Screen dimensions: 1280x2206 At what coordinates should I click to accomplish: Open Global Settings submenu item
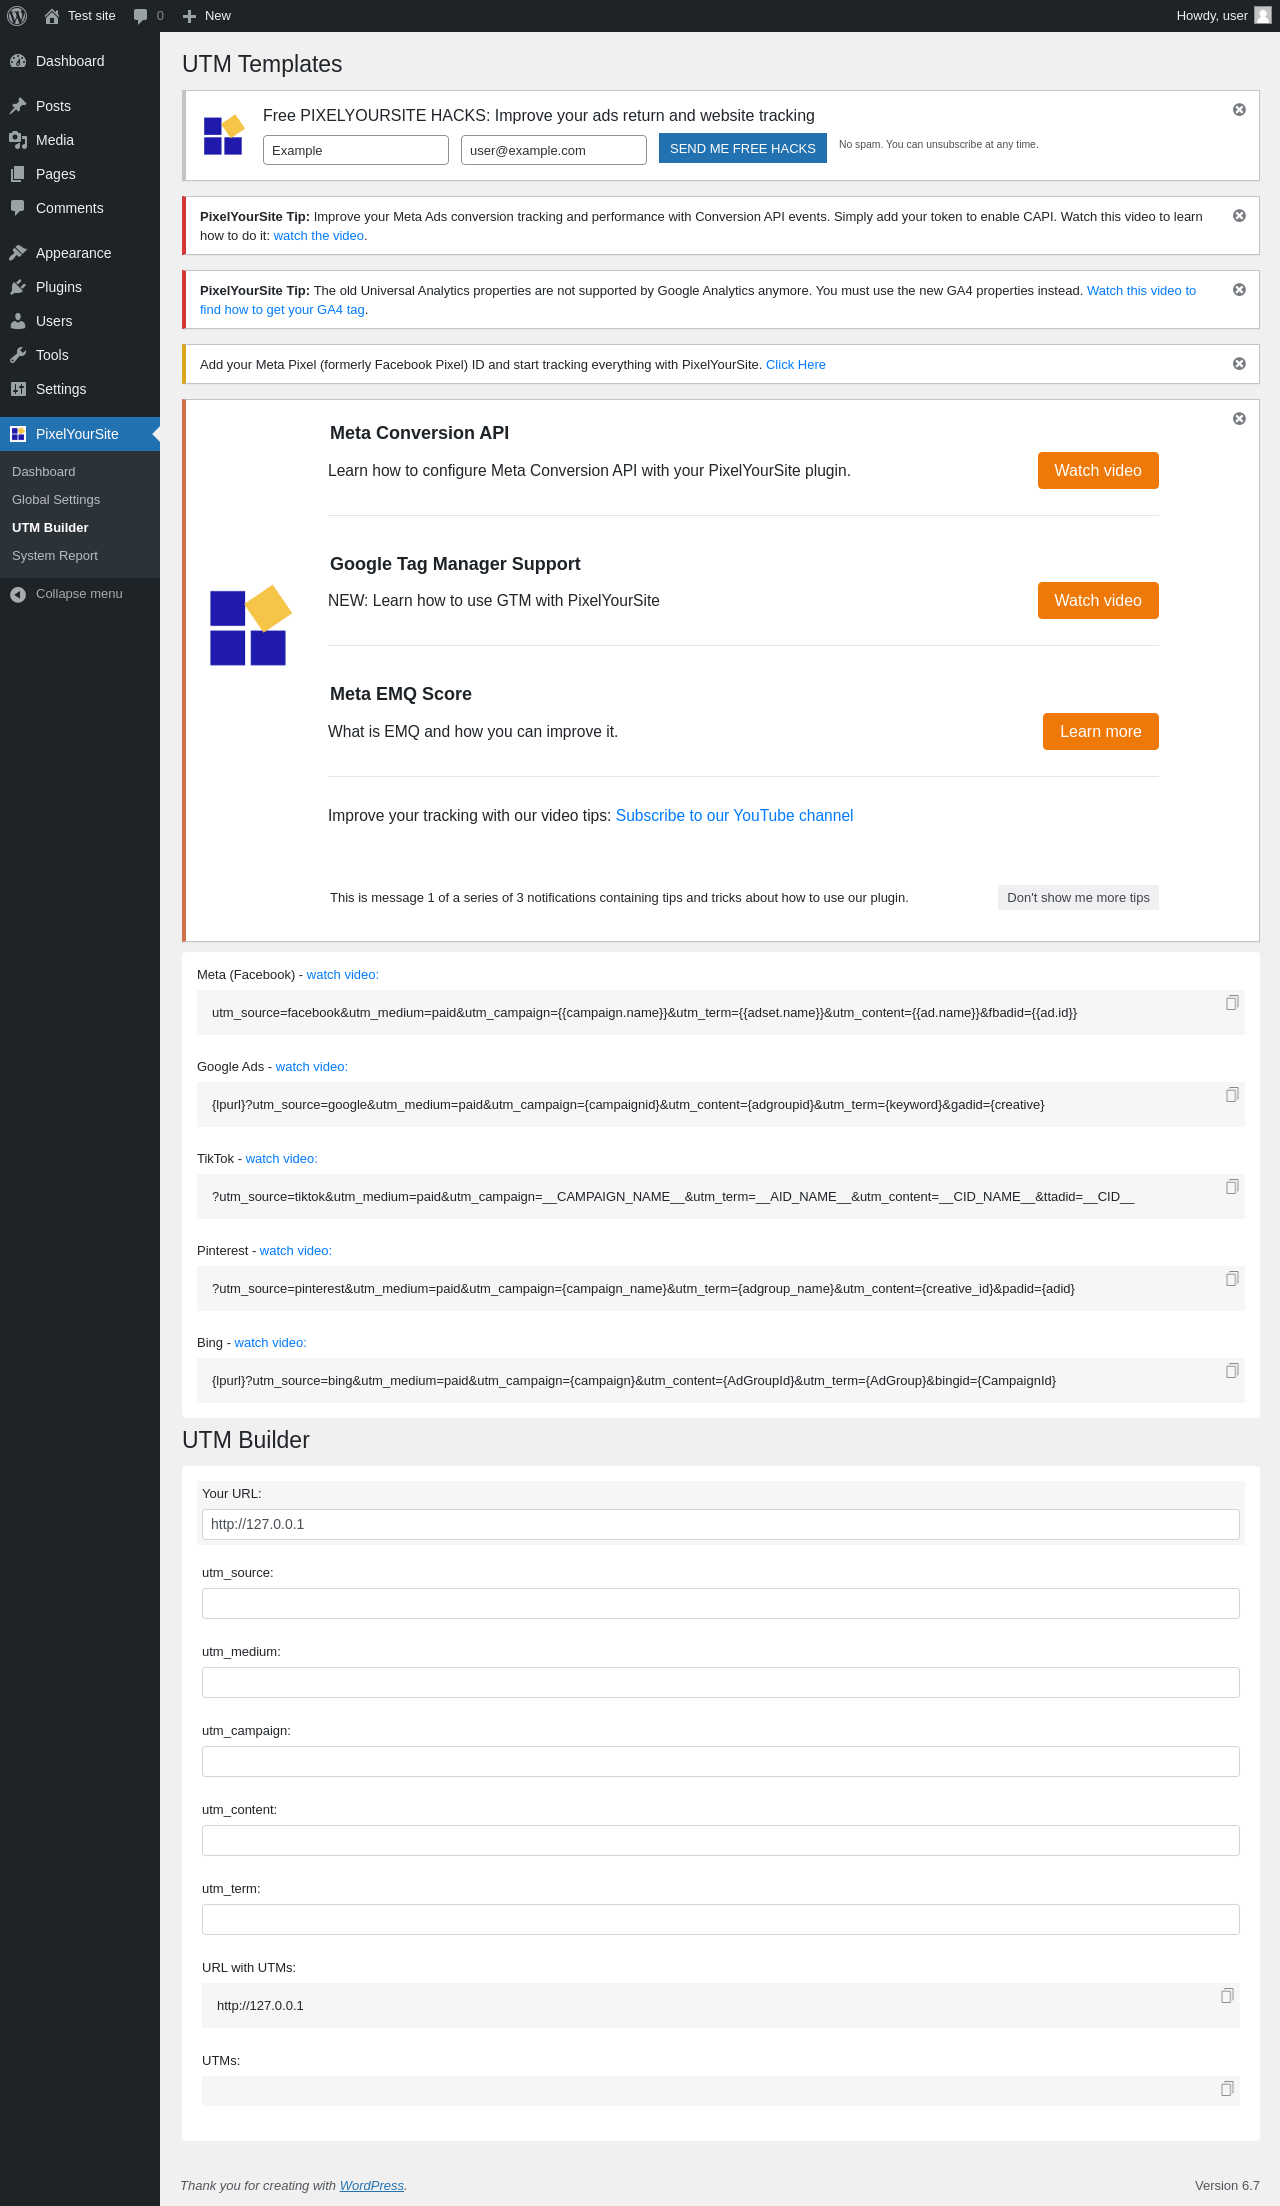80,500
